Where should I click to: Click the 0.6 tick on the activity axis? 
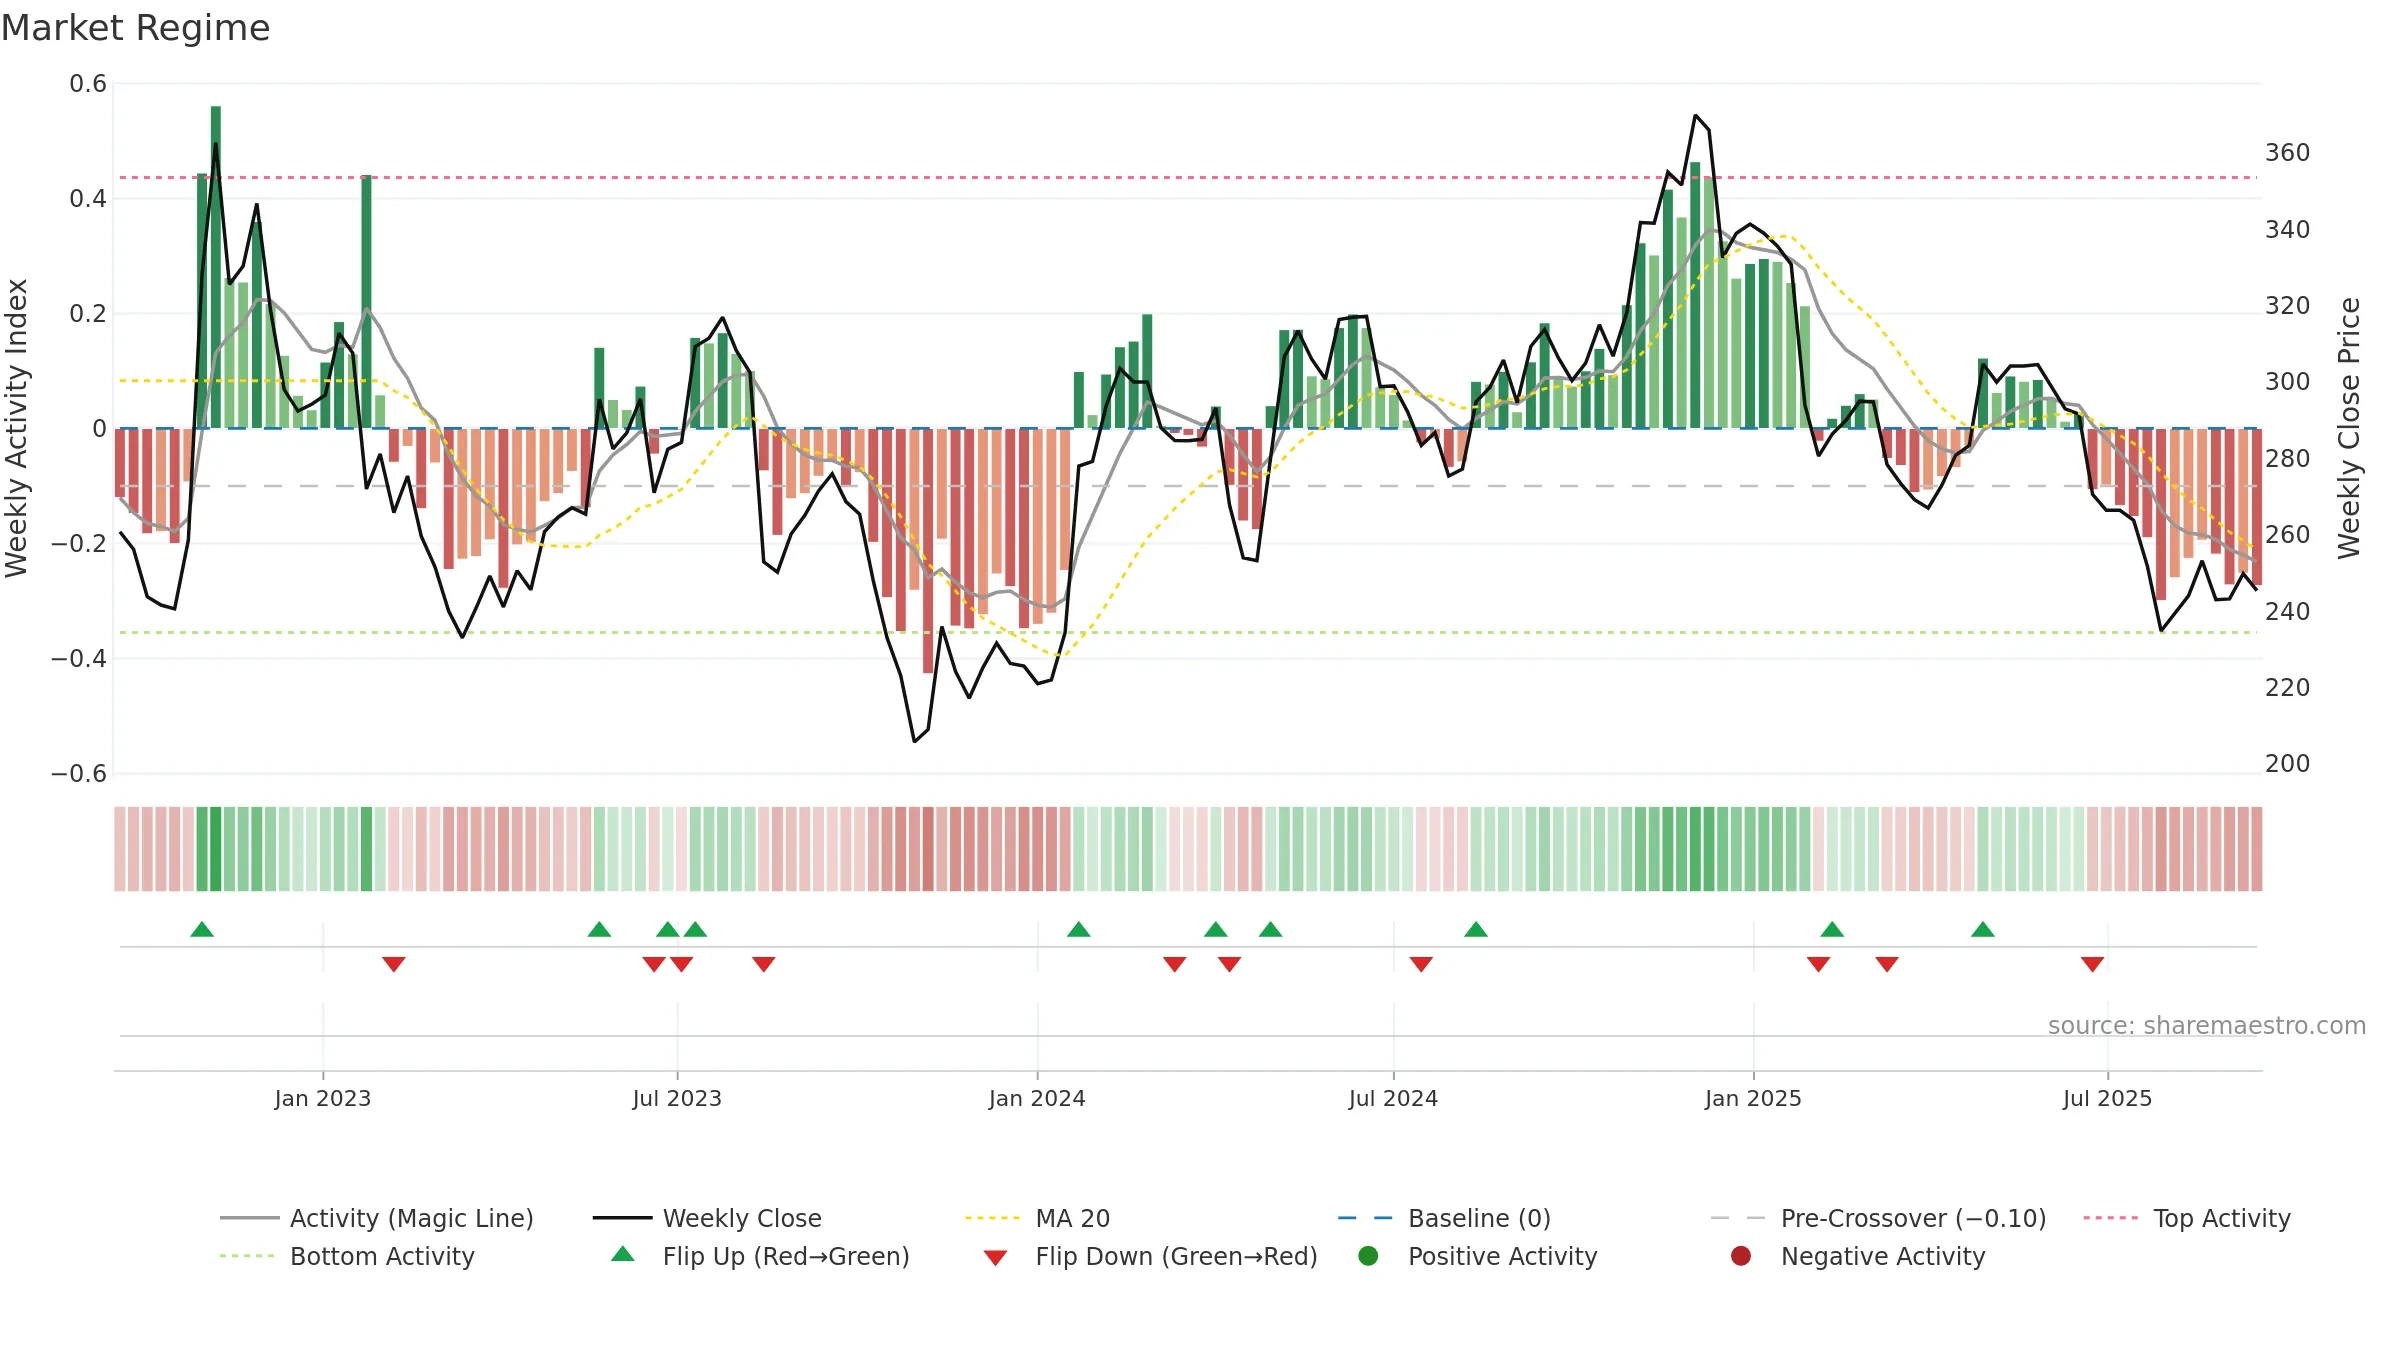tap(88, 84)
